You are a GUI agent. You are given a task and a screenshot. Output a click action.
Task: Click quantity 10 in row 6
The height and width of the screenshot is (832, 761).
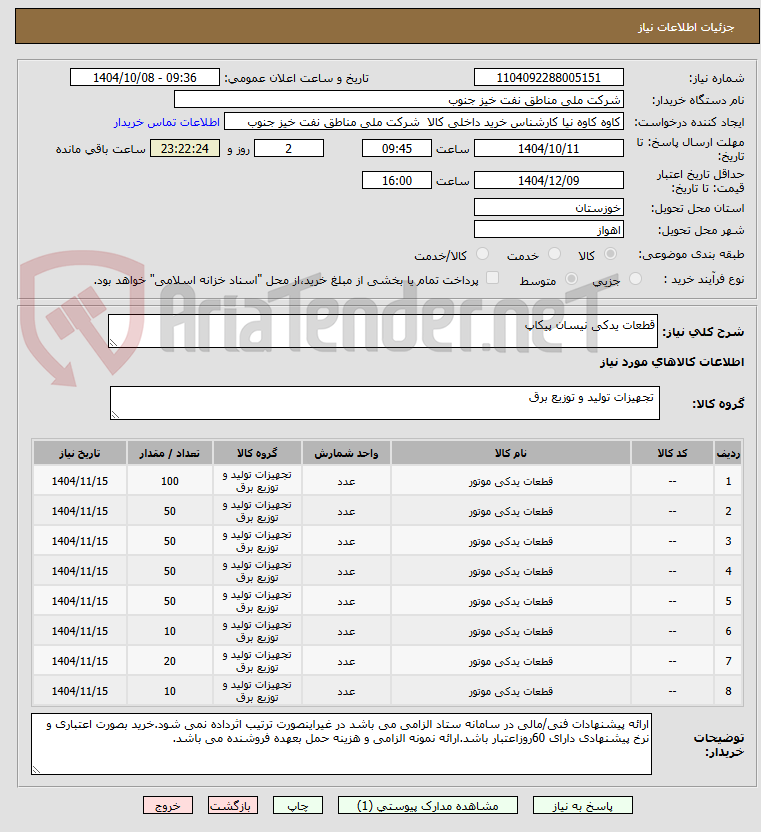click(170, 631)
